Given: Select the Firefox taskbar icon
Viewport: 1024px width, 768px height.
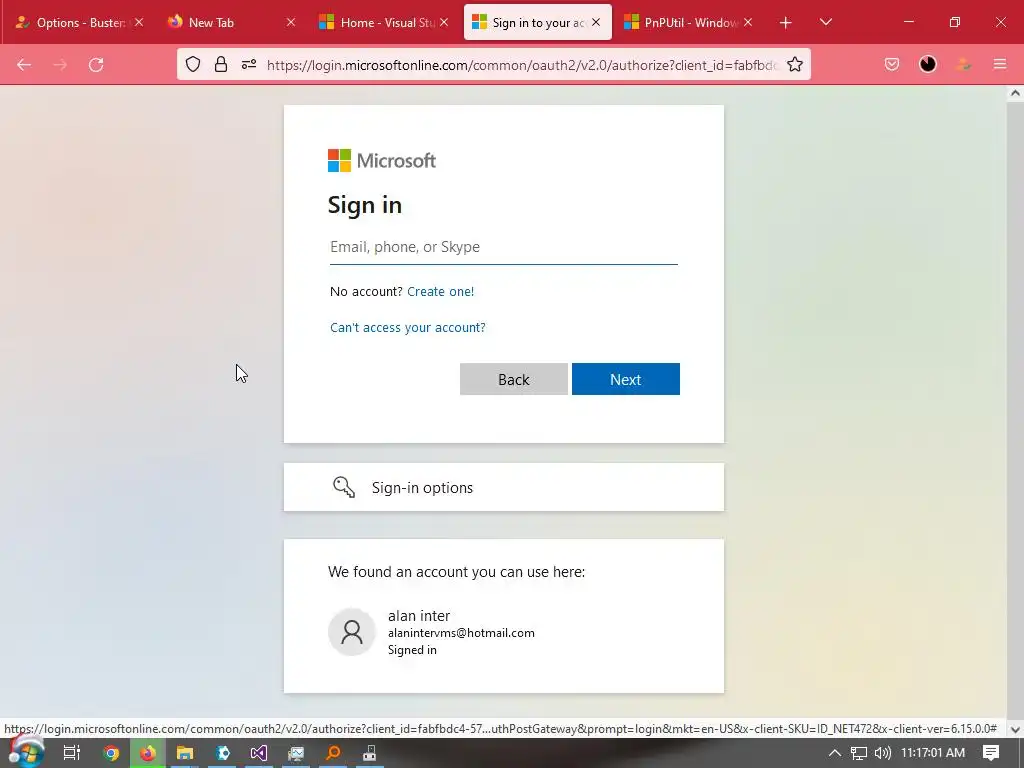Looking at the screenshot, I should coord(148,753).
